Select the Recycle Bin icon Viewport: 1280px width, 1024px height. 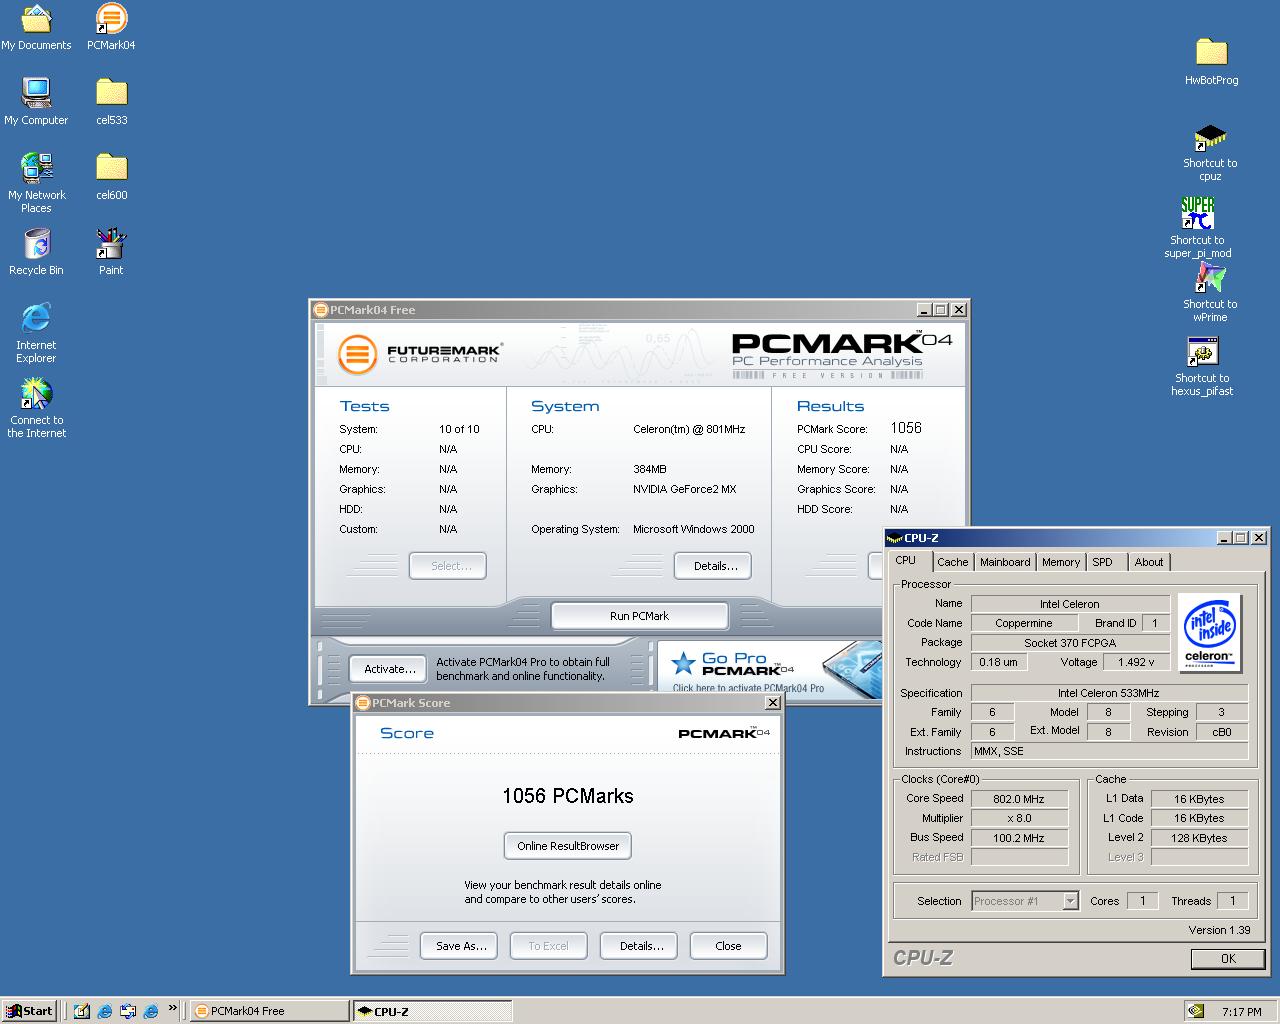pyautogui.click(x=36, y=252)
